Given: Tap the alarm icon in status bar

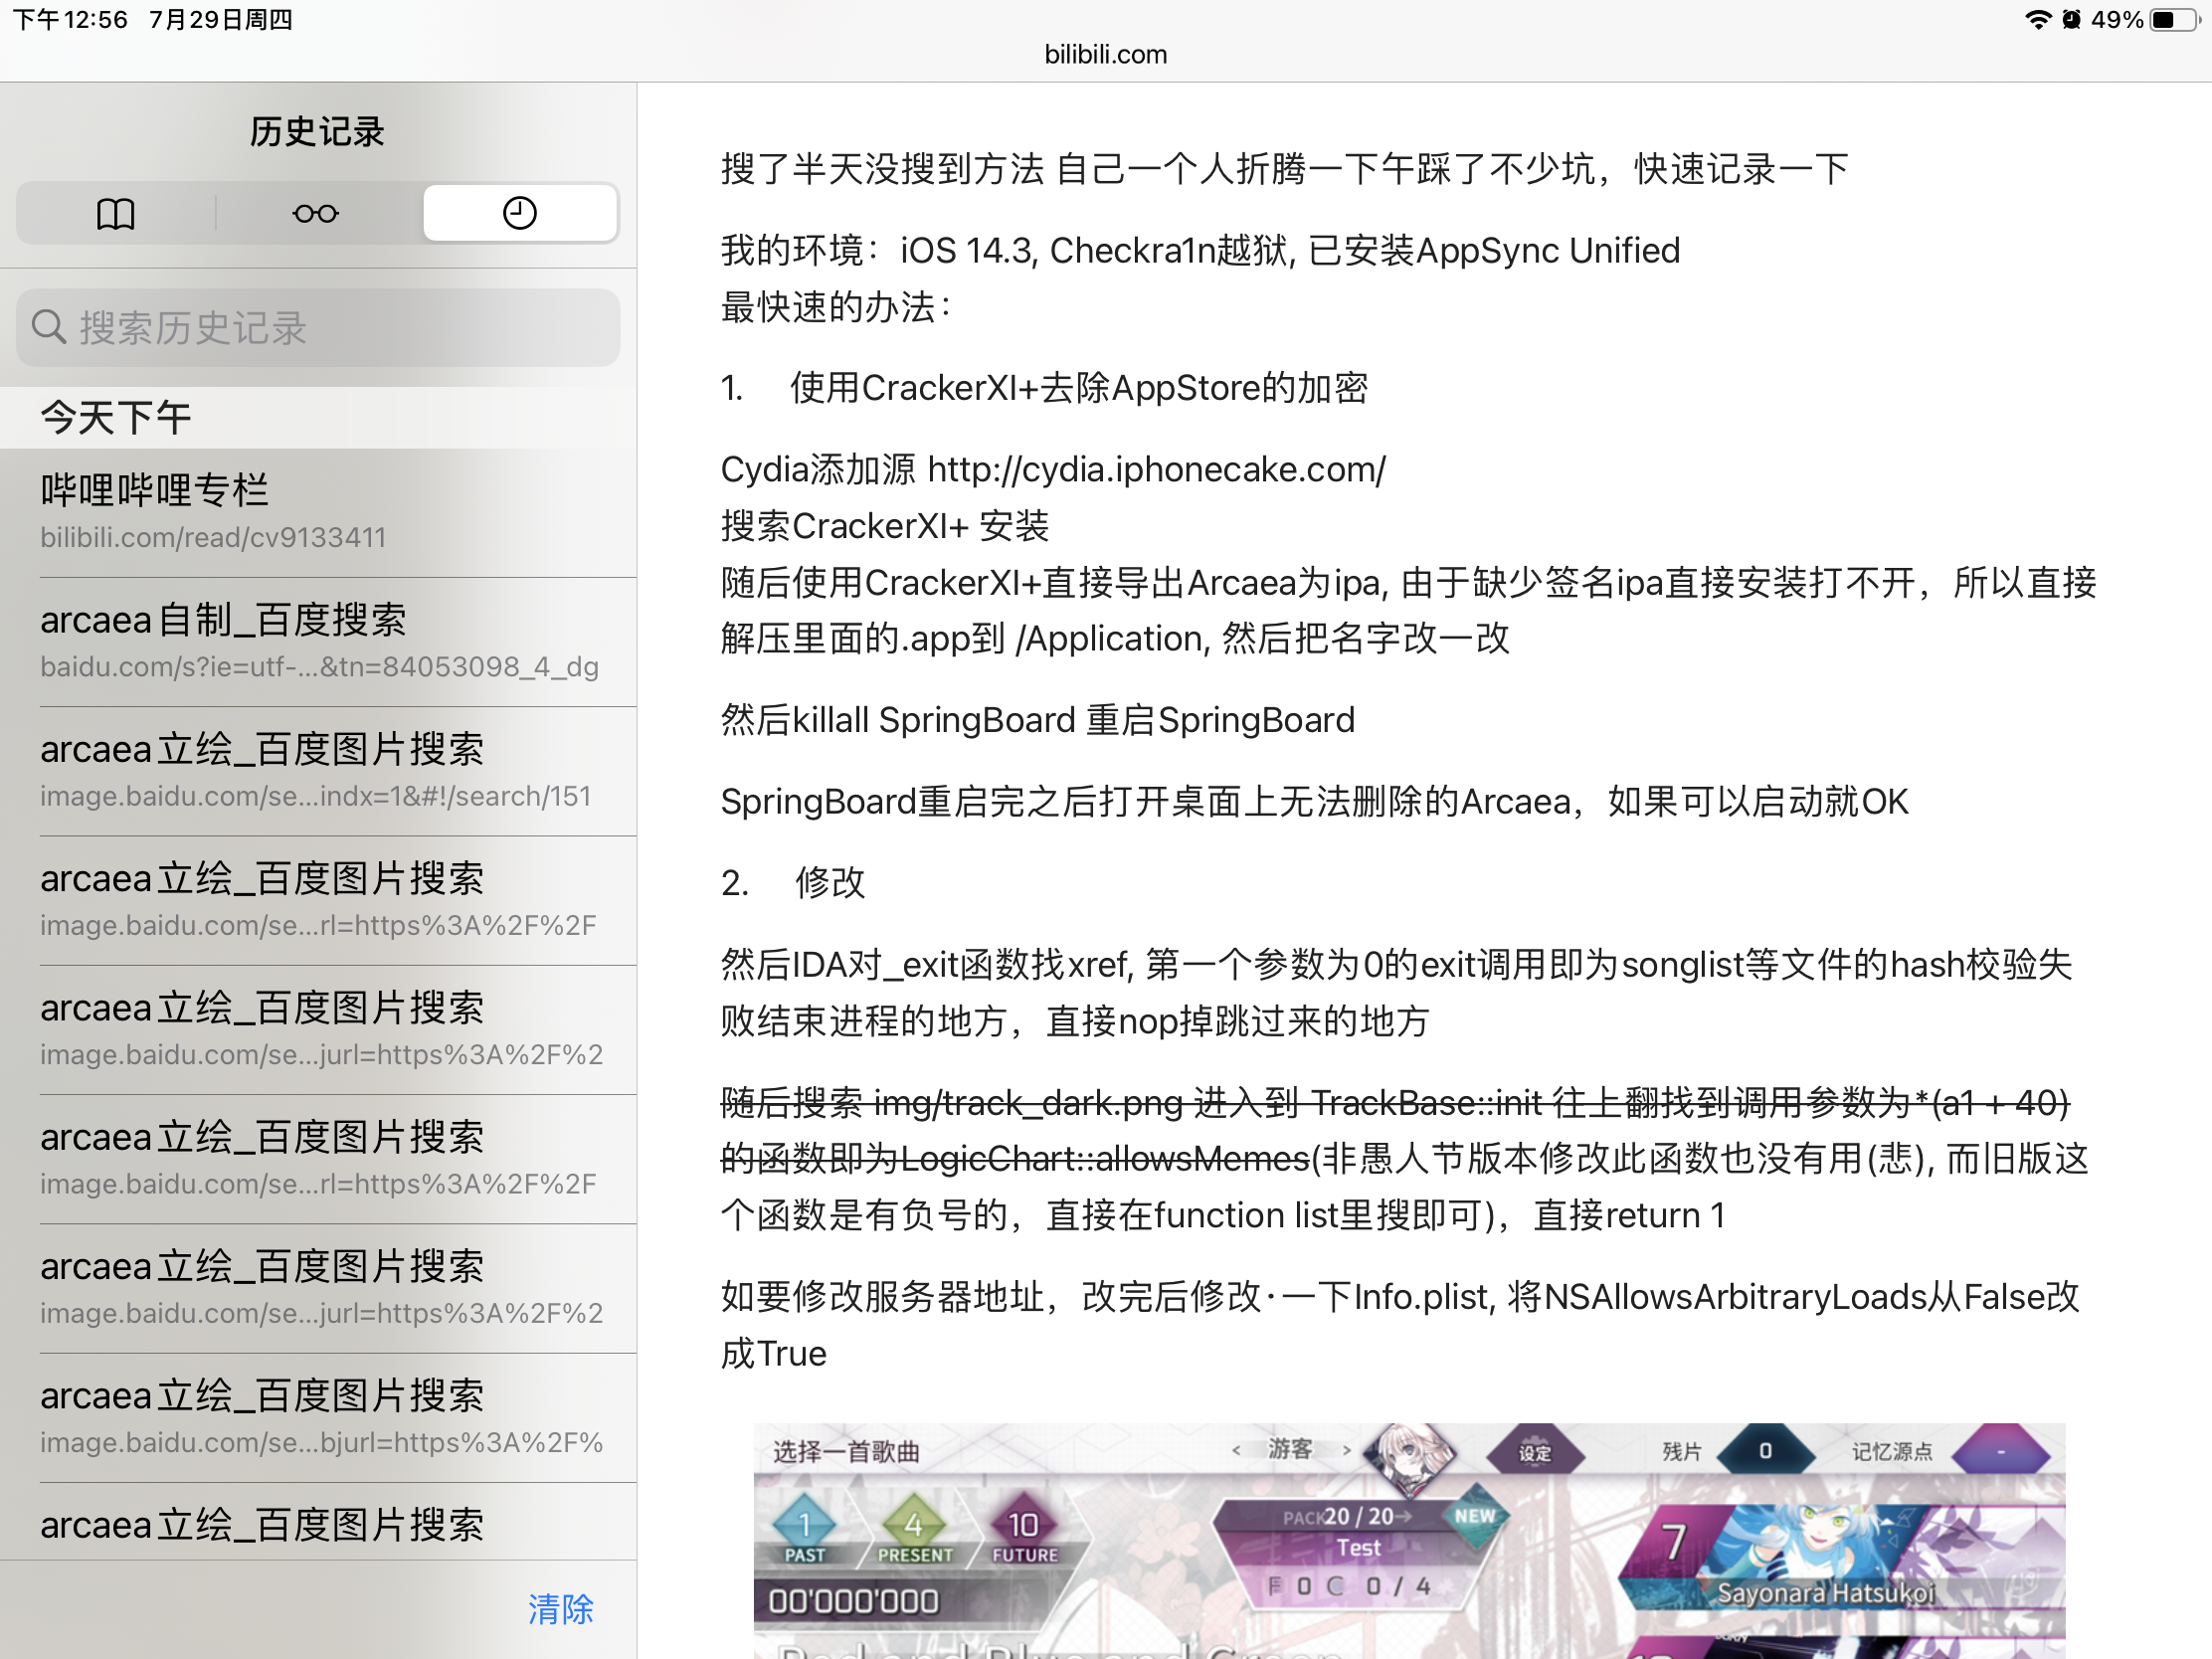Looking at the screenshot, I should 2071,20.
